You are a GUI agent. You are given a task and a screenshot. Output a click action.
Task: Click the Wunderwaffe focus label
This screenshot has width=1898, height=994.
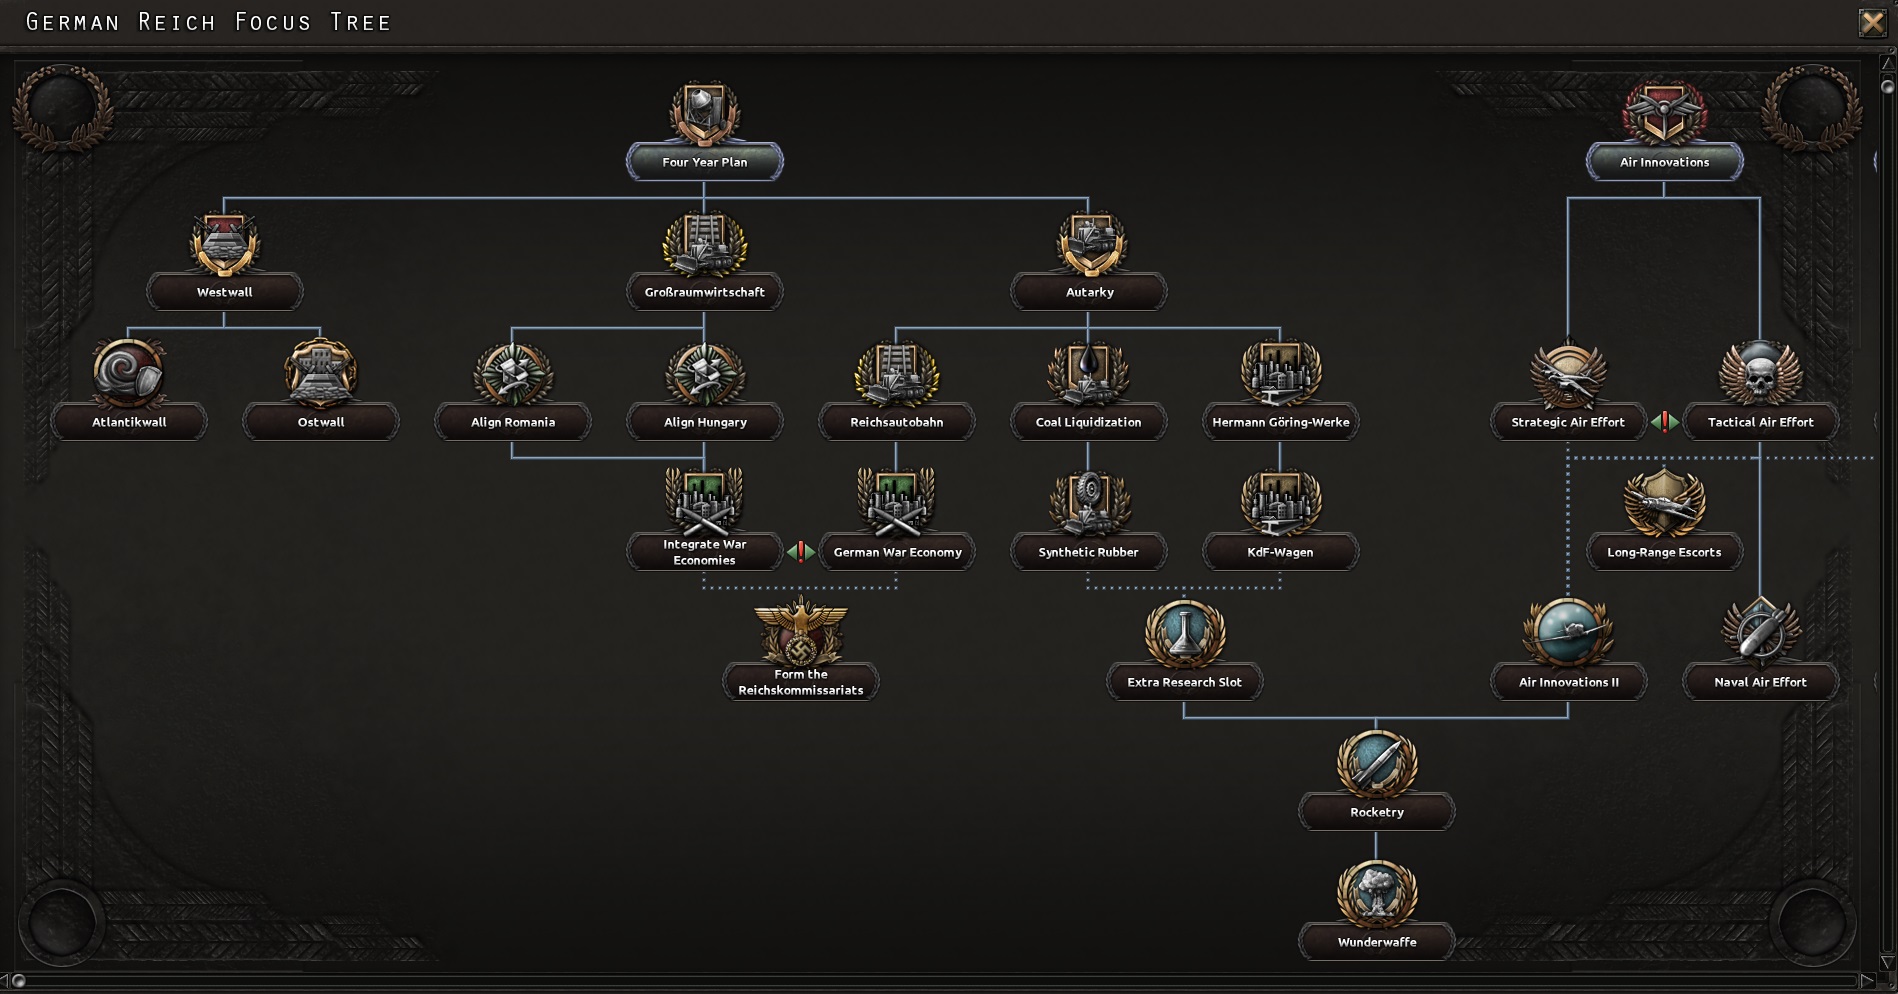1376,942
